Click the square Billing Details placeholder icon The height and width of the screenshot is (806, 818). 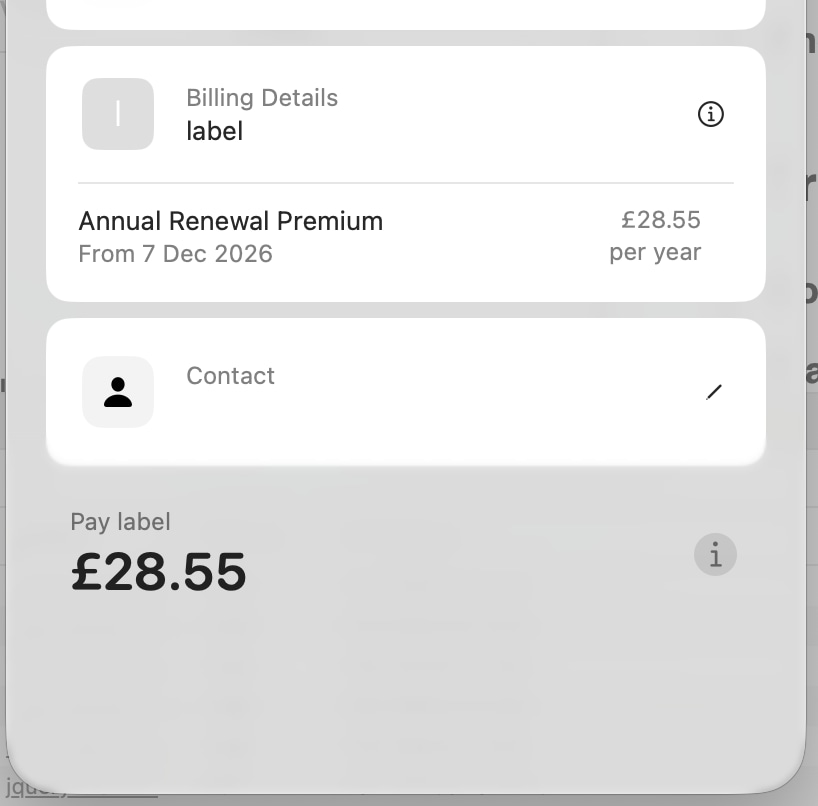118,114
